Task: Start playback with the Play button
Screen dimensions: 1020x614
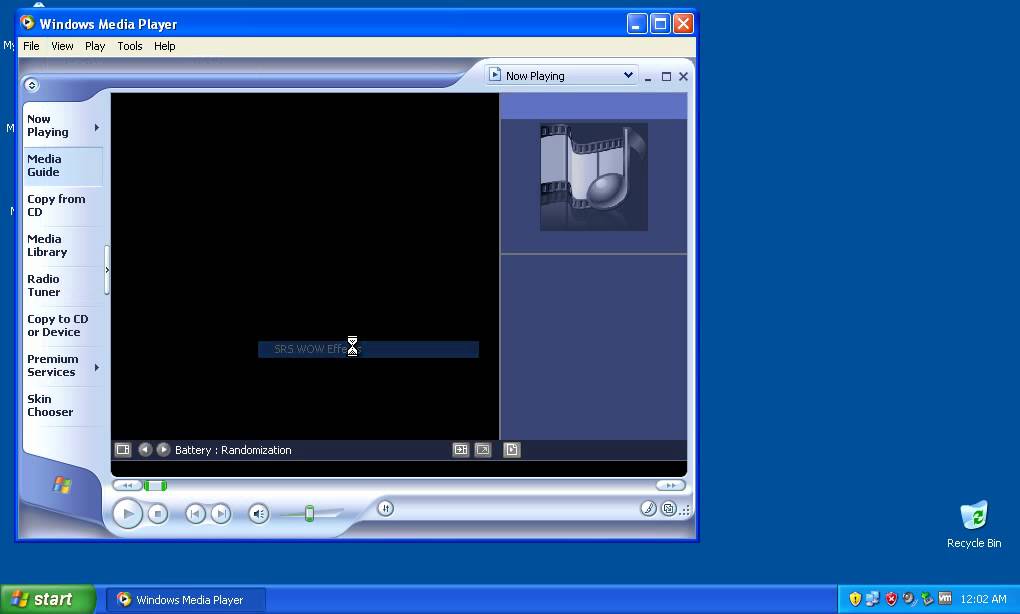Action: [128, 514]
